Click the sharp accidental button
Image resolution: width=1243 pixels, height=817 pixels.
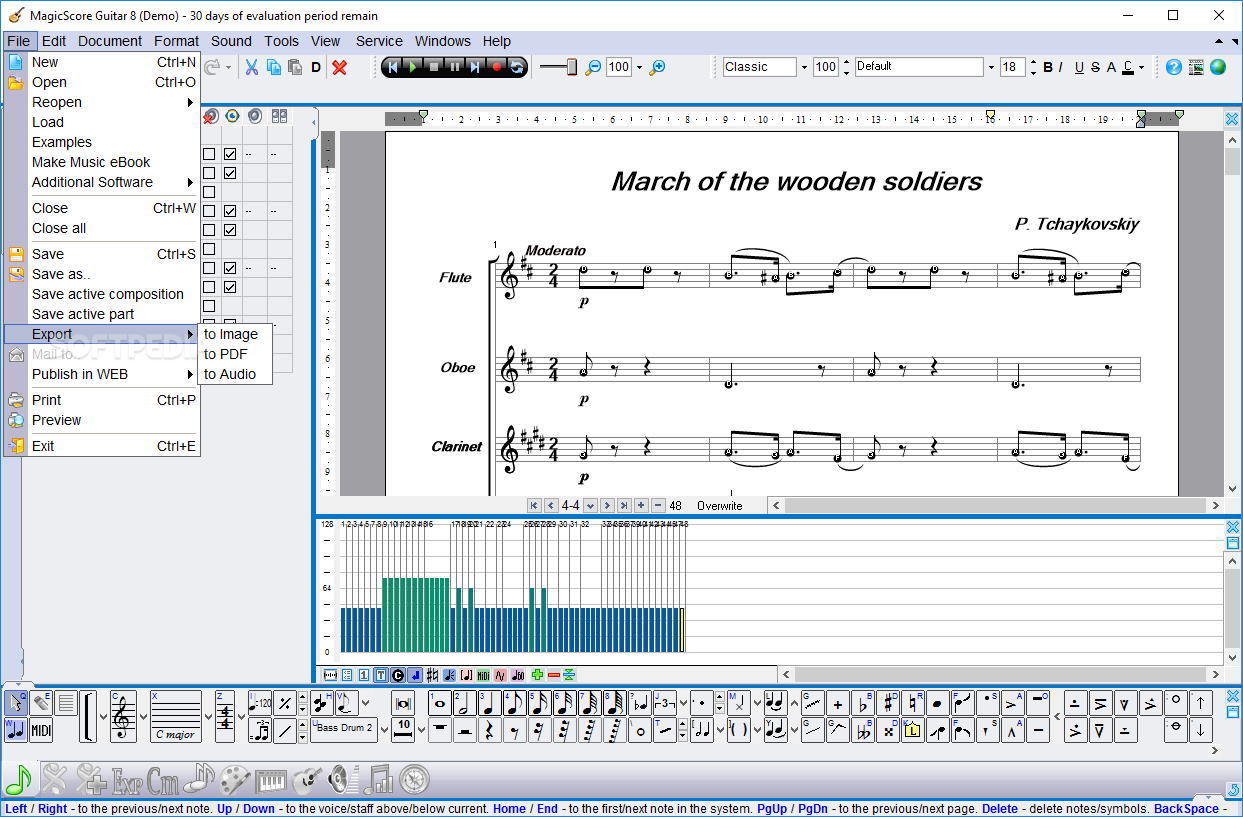[888, 703]
